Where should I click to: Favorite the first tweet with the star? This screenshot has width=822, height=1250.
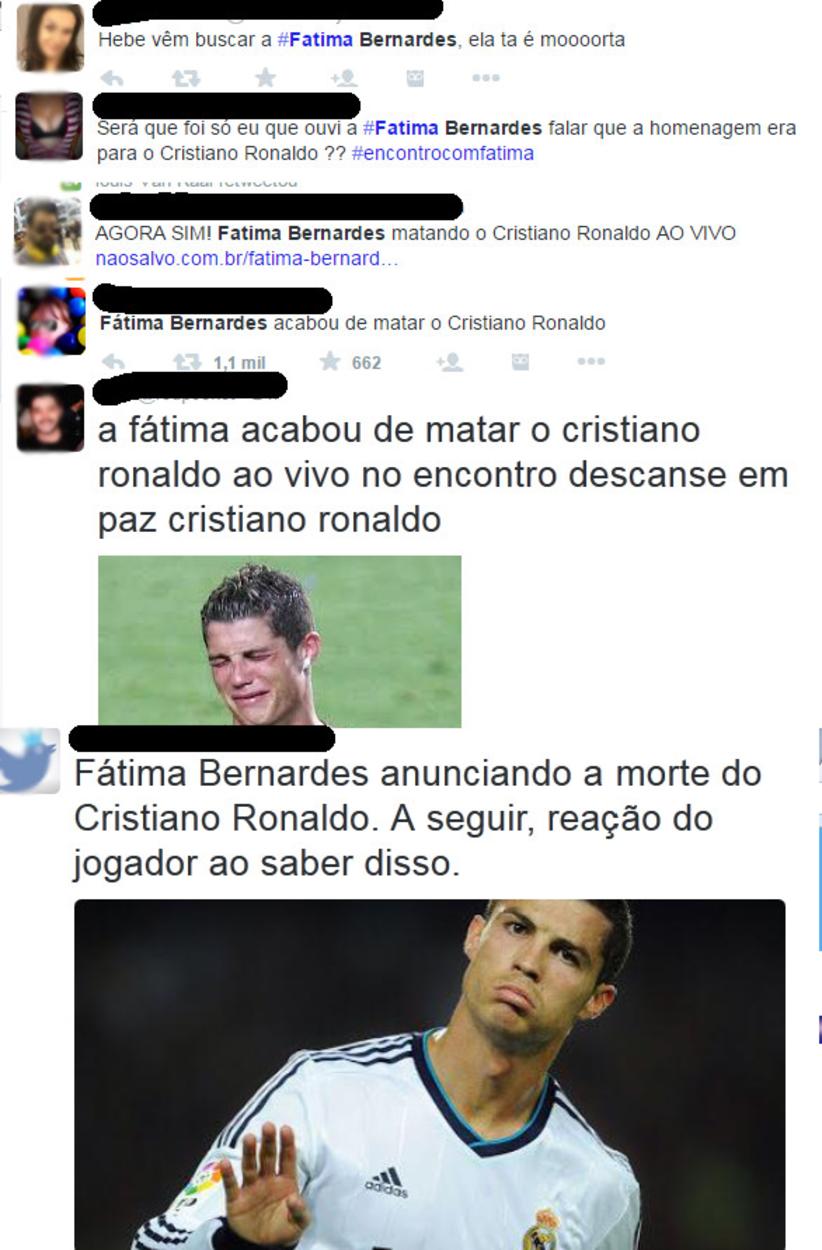265,78
